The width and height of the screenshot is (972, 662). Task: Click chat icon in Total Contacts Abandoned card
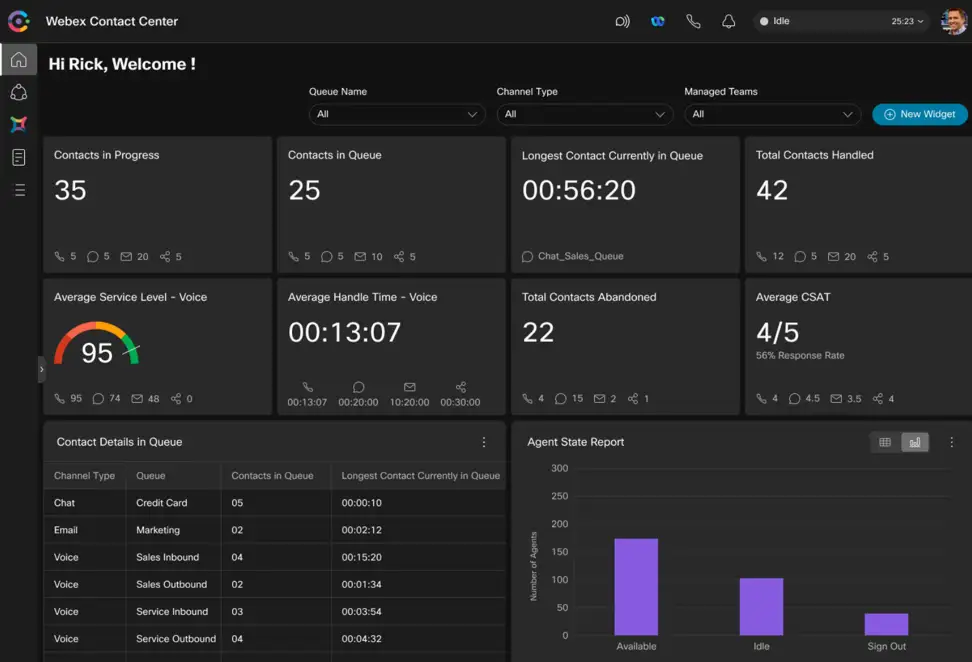coord(560,399)
